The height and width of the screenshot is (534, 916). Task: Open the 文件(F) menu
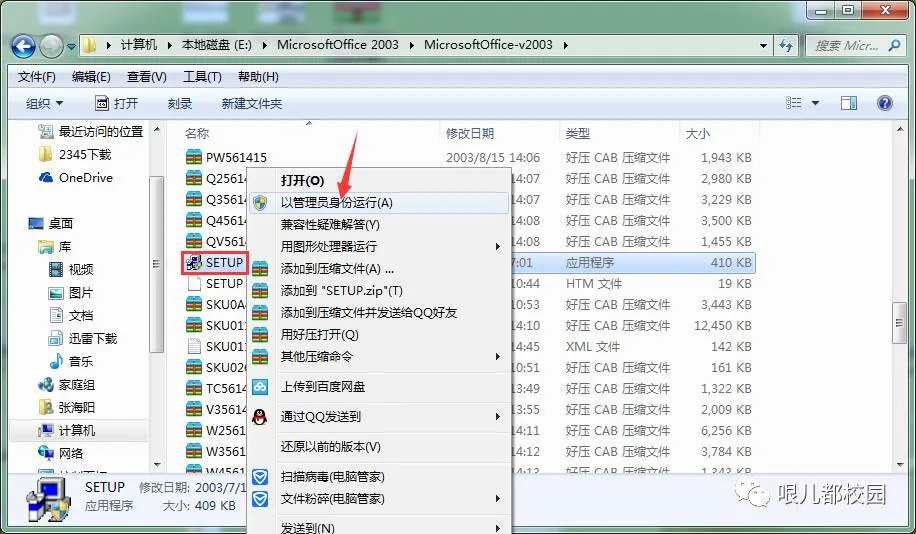coord(36,77)
